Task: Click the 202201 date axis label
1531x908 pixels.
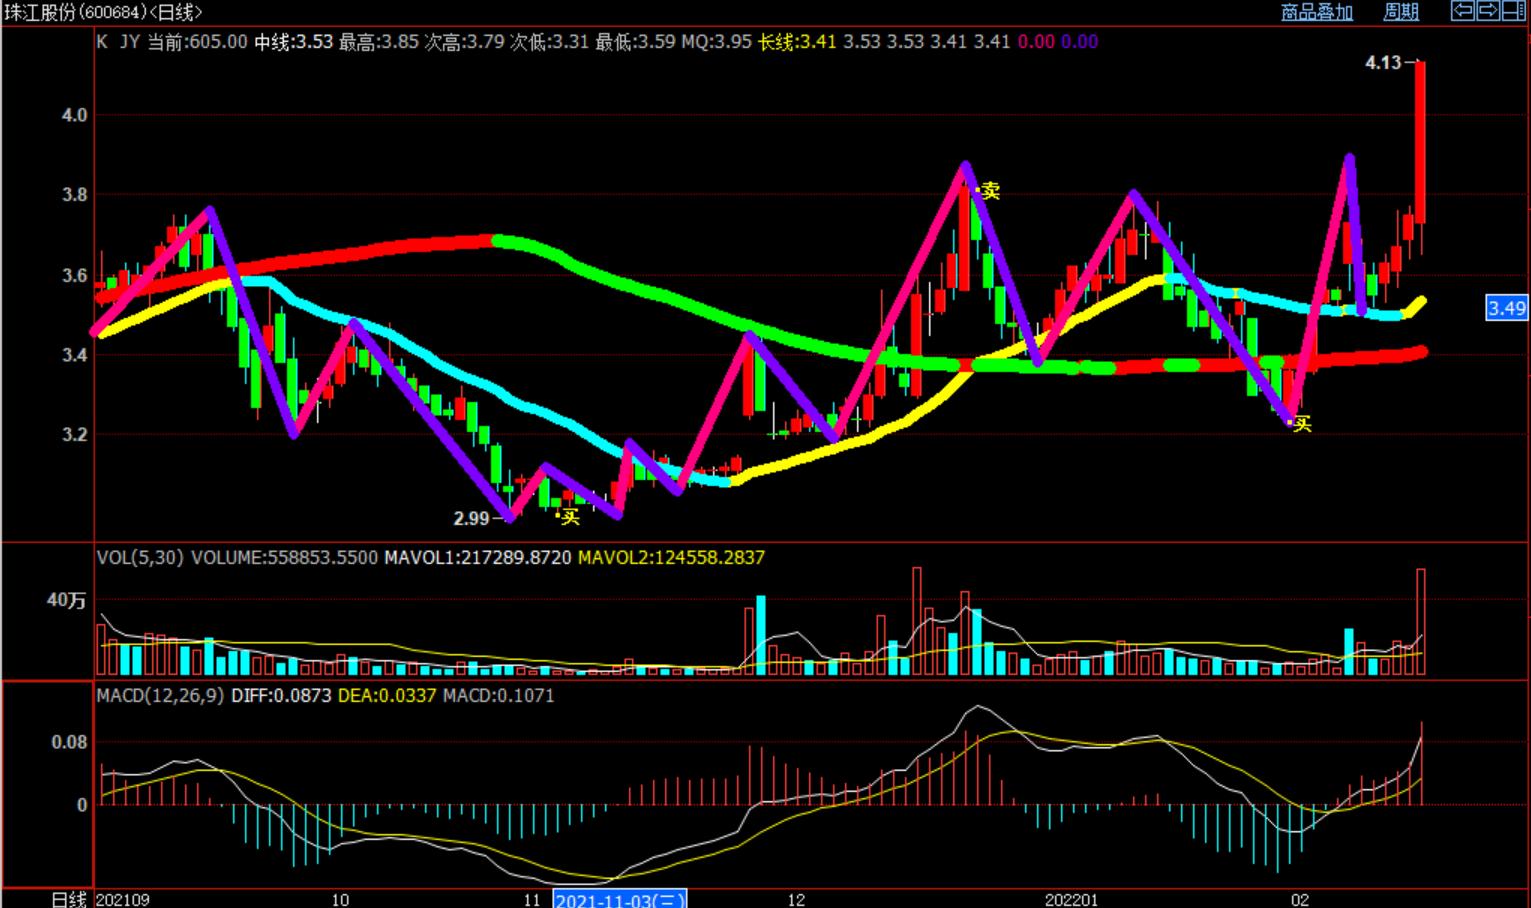Action: pos(1071,899)
